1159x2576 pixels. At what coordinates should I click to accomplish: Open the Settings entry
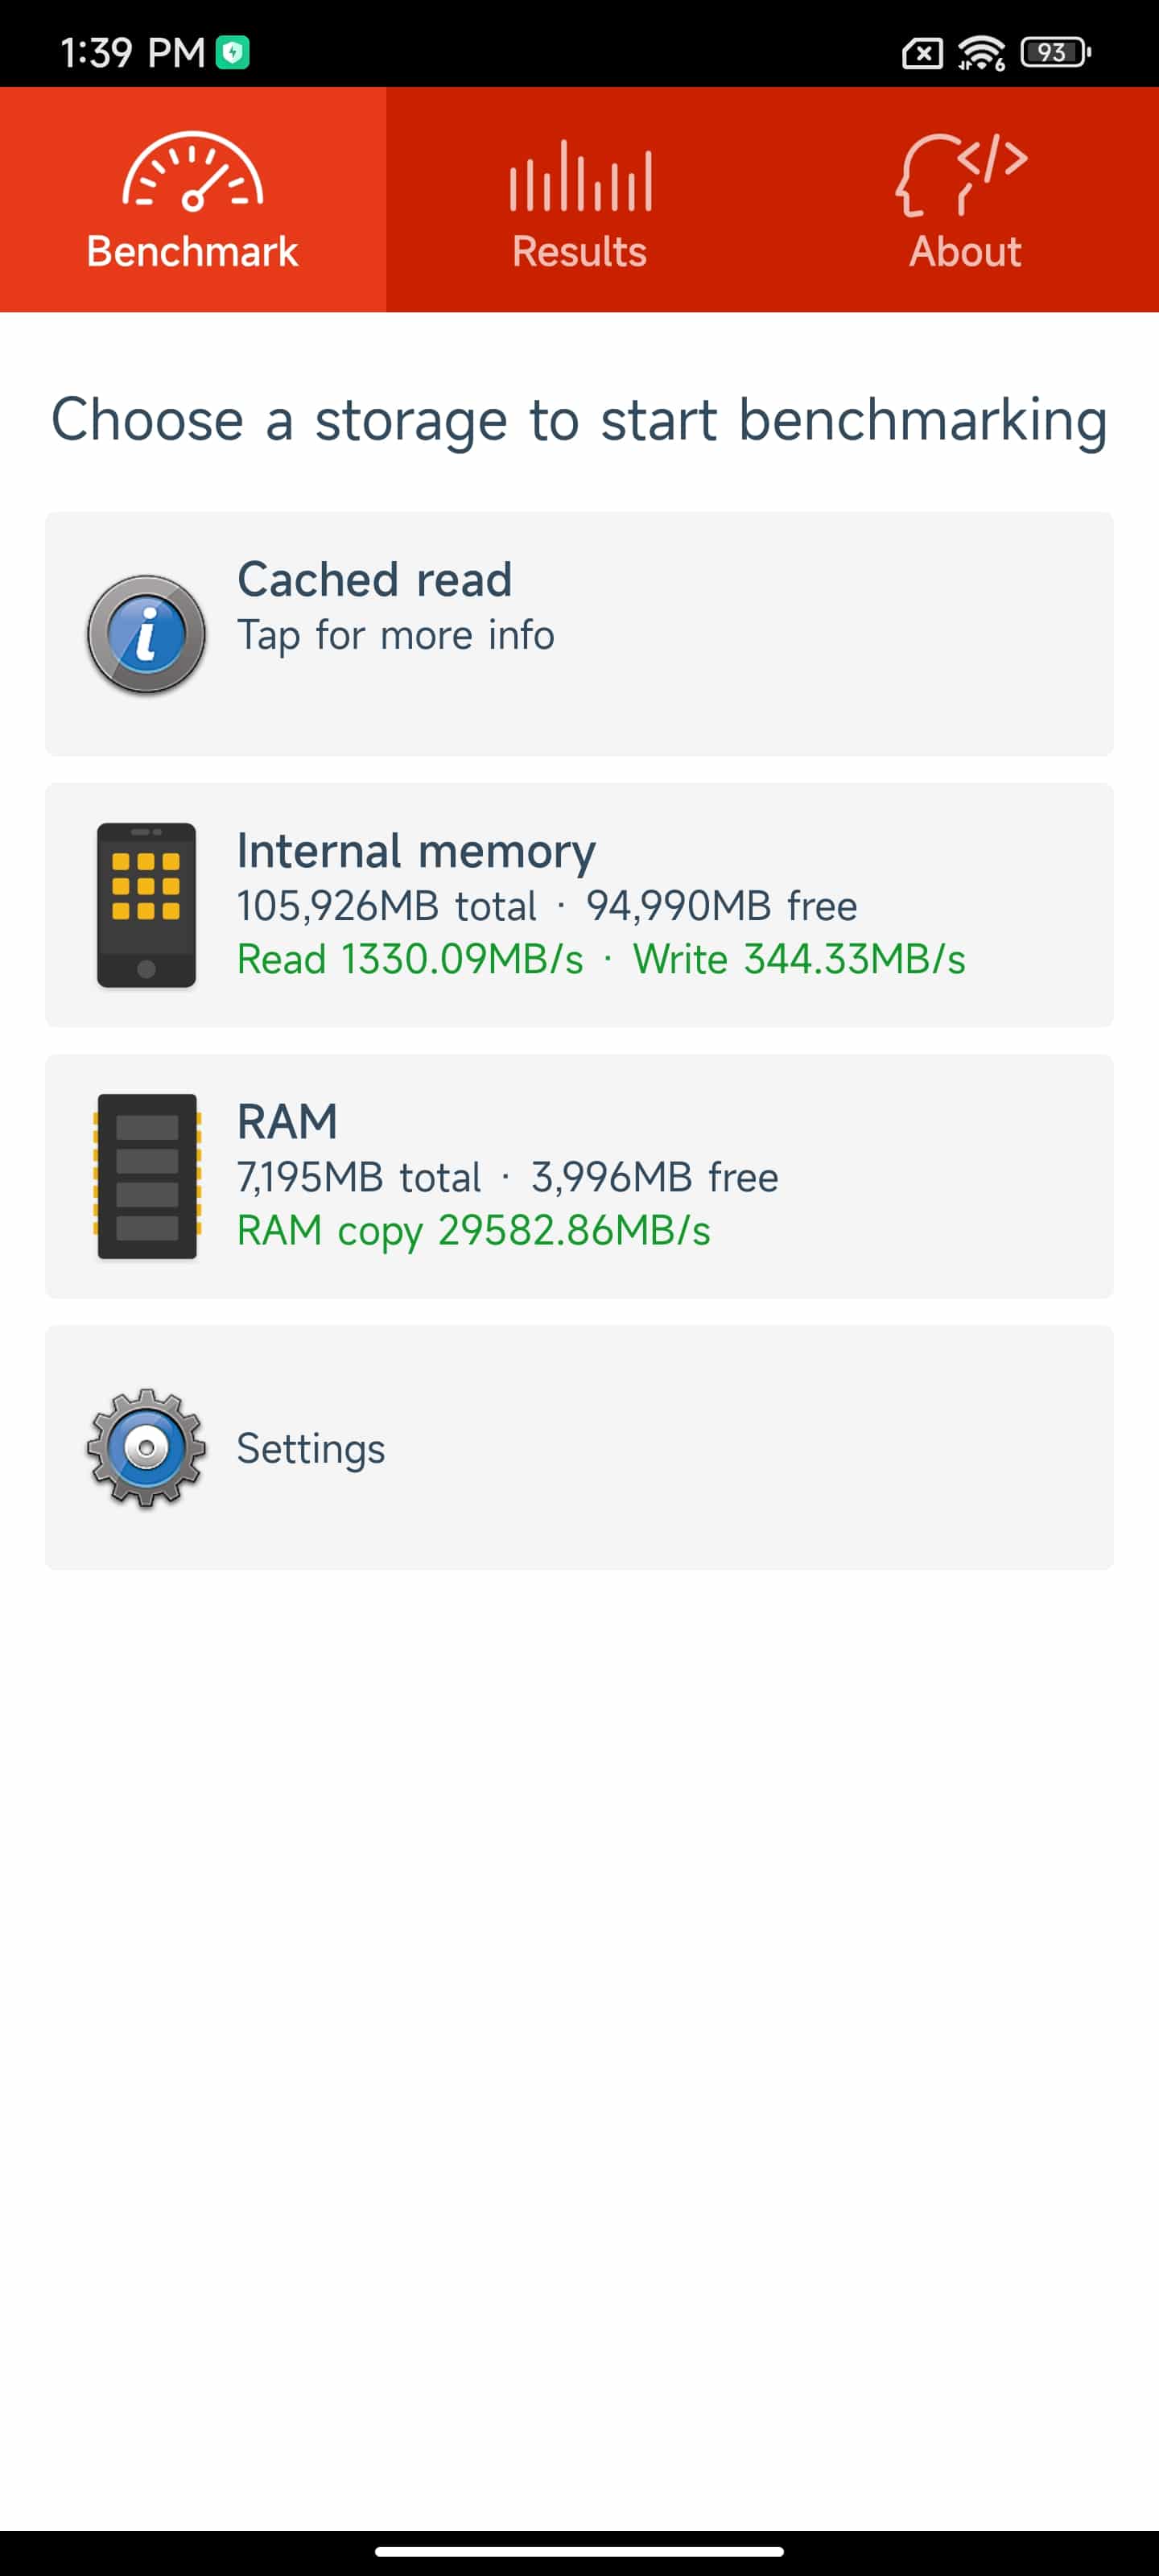(579, 1448)
